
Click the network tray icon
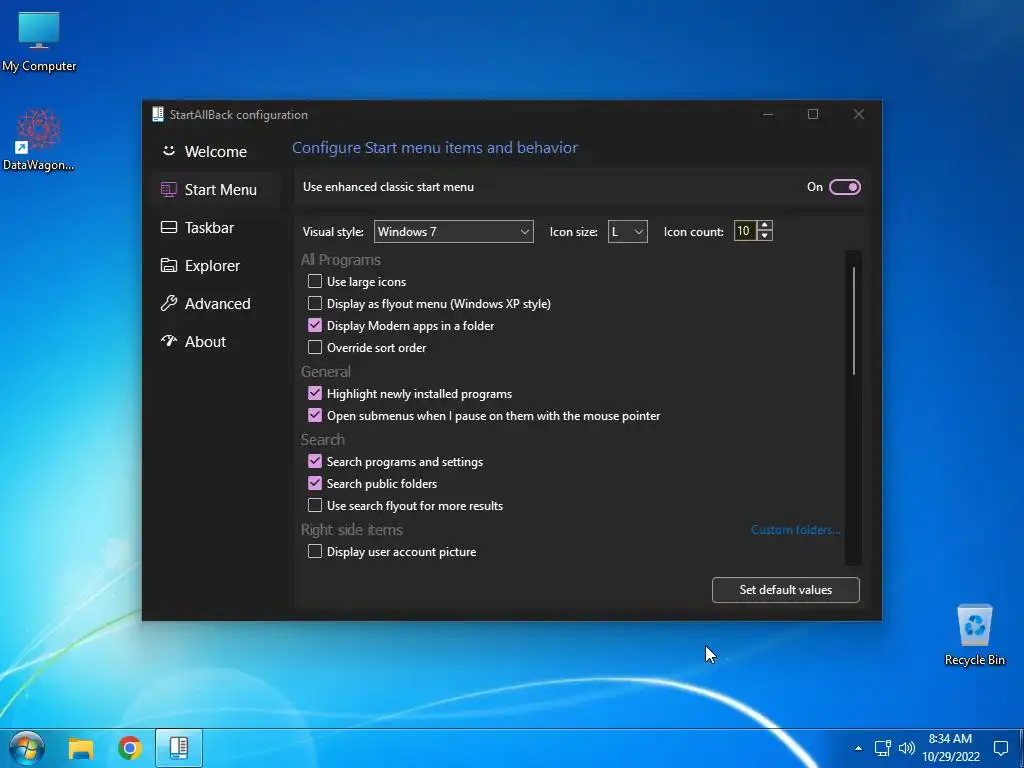pyautogui.click(x=882, y=748)
